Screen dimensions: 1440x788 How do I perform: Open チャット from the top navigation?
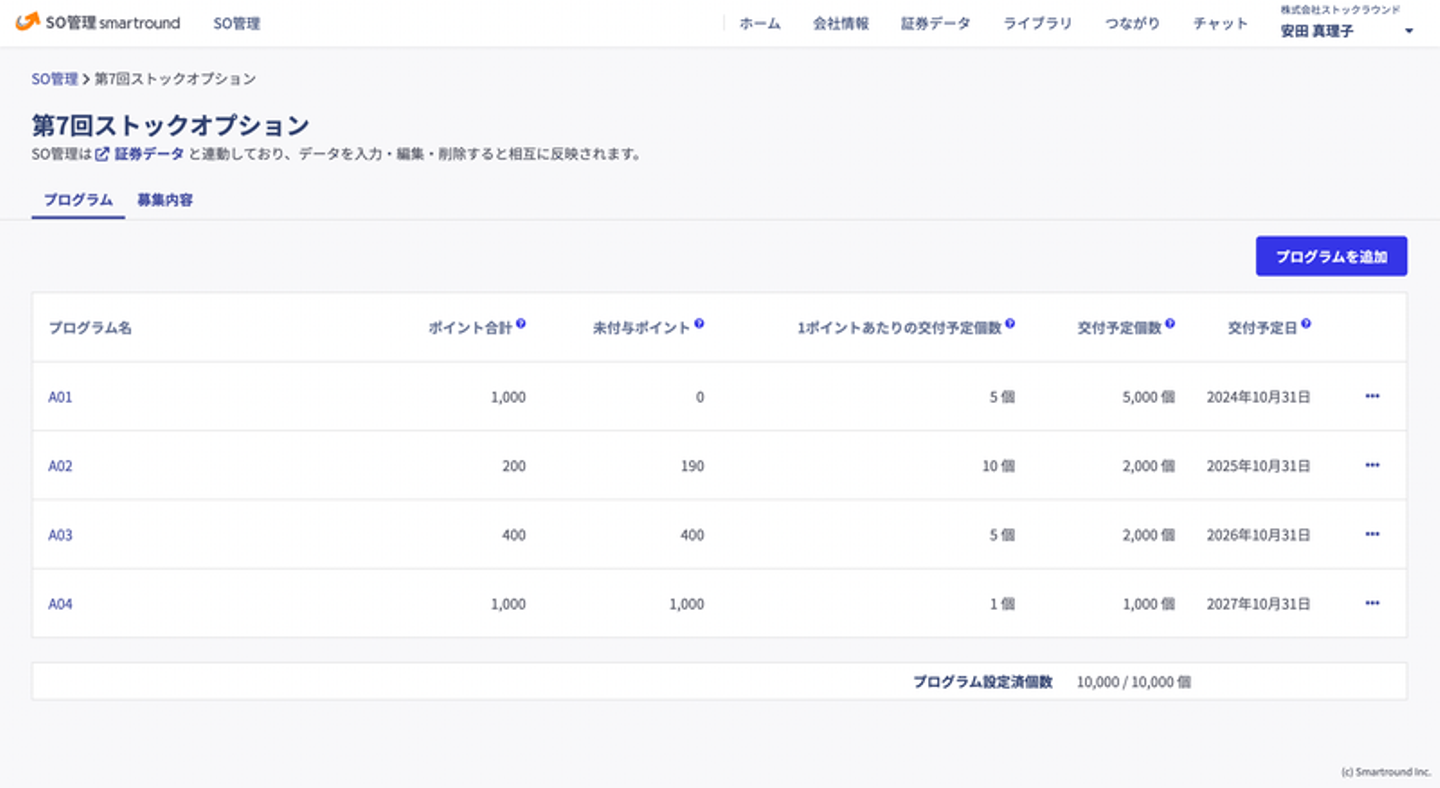1220,23
